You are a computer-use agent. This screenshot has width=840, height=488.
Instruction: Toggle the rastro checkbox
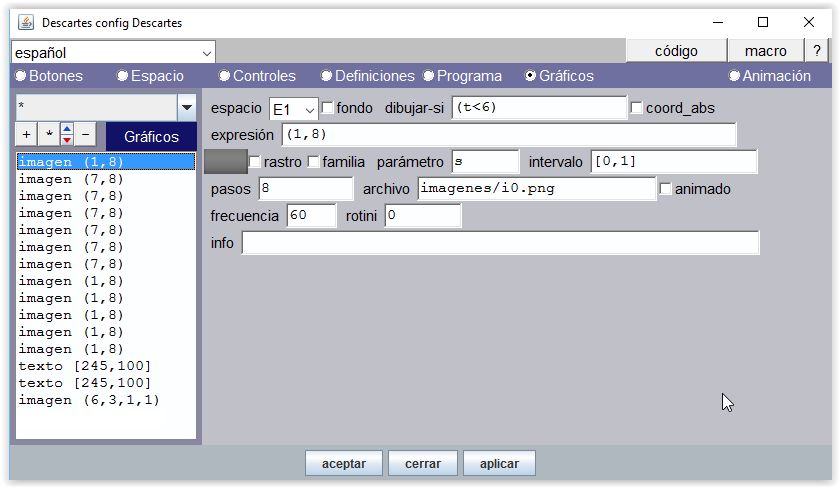click(255, 162)
